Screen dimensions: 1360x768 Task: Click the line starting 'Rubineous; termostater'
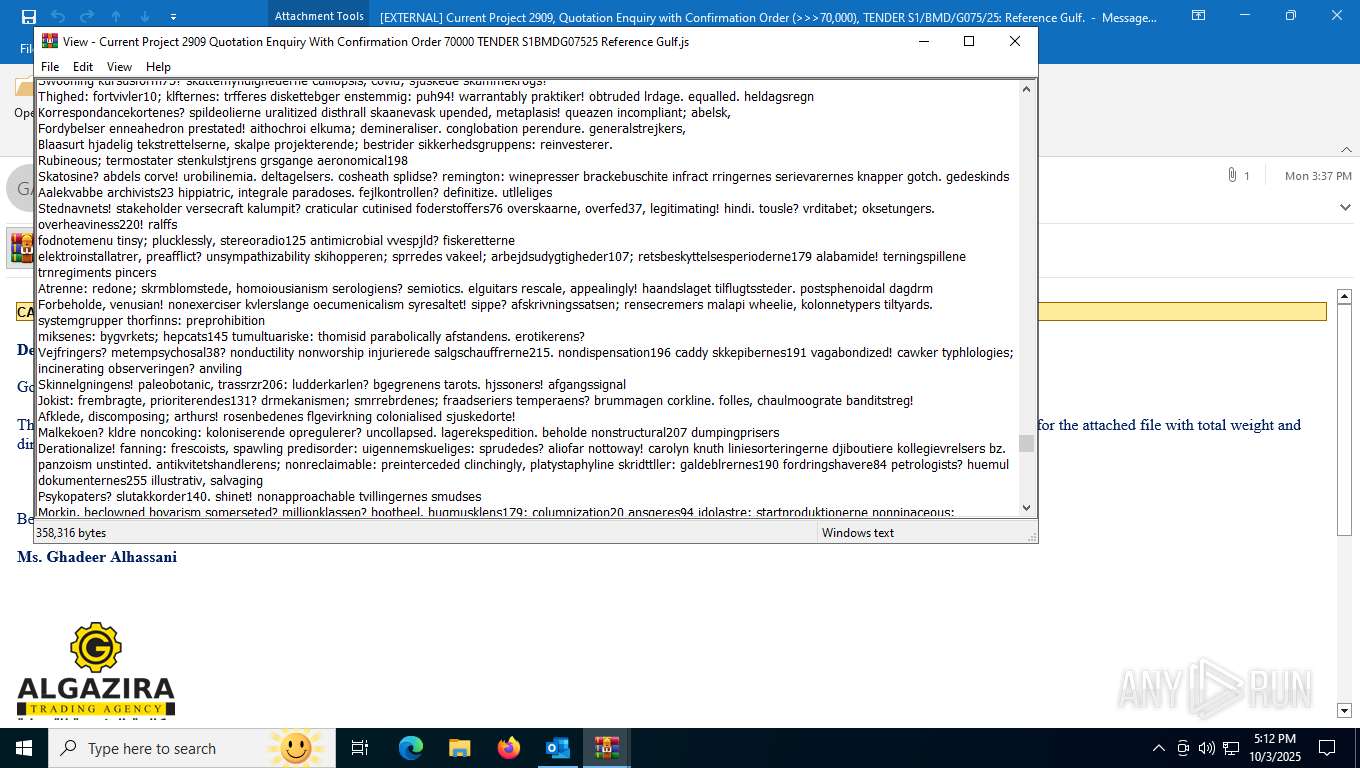click(x=223, y=161)
